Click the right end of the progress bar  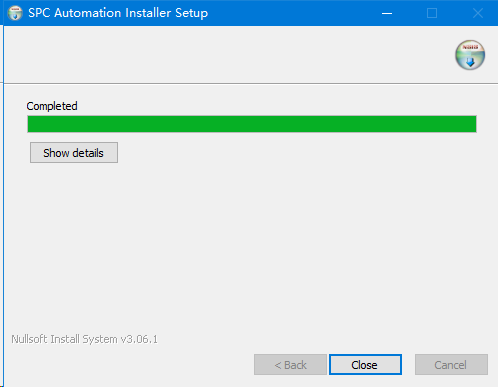click(x=473, y=124)
